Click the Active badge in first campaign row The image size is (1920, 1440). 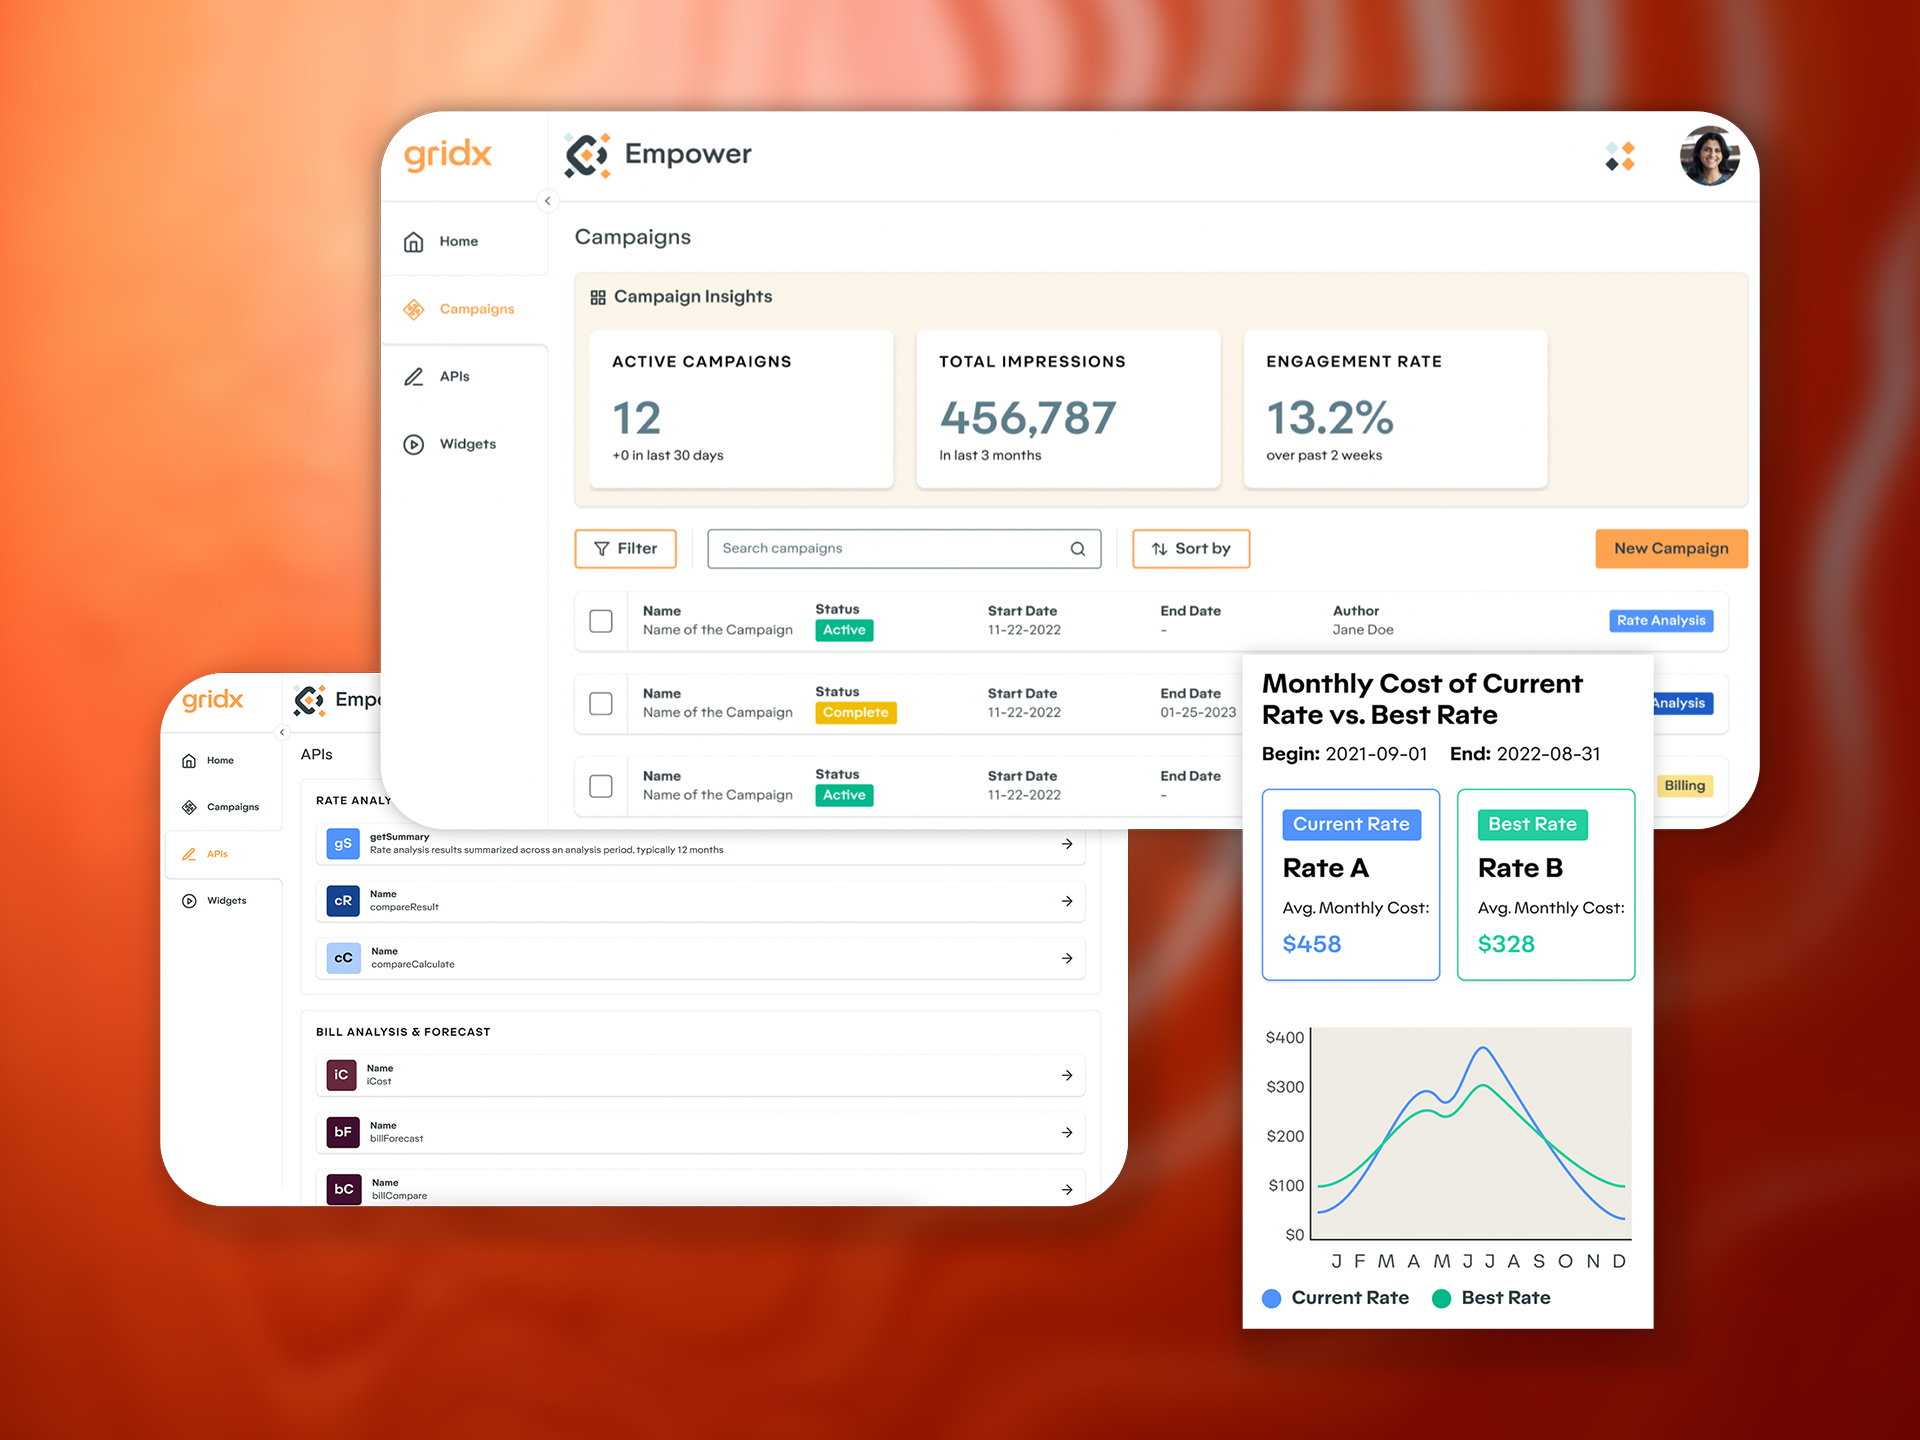(x=844, y=630)
